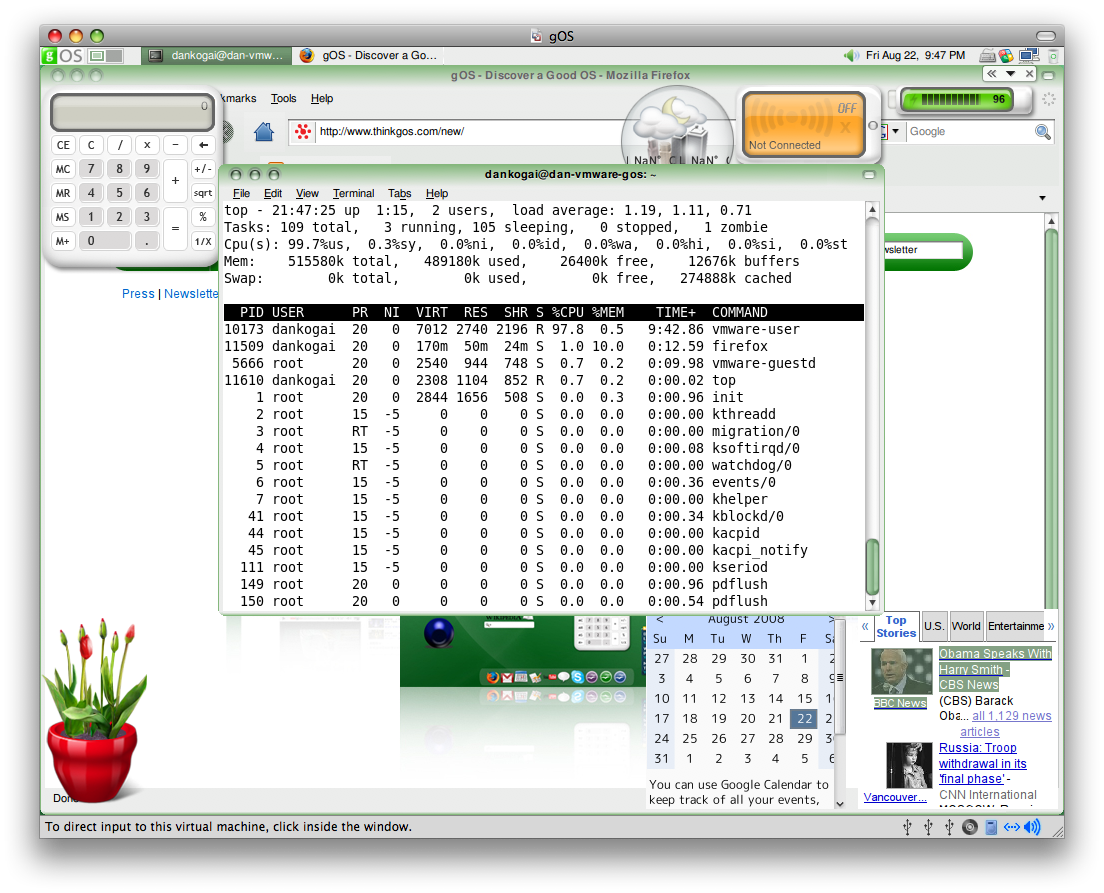Image resolution: width=1104 pixels, height=893 pixels.
Task: Click the tab list dropdown arrow in Firefox
Action: (x=1042, y=199)
